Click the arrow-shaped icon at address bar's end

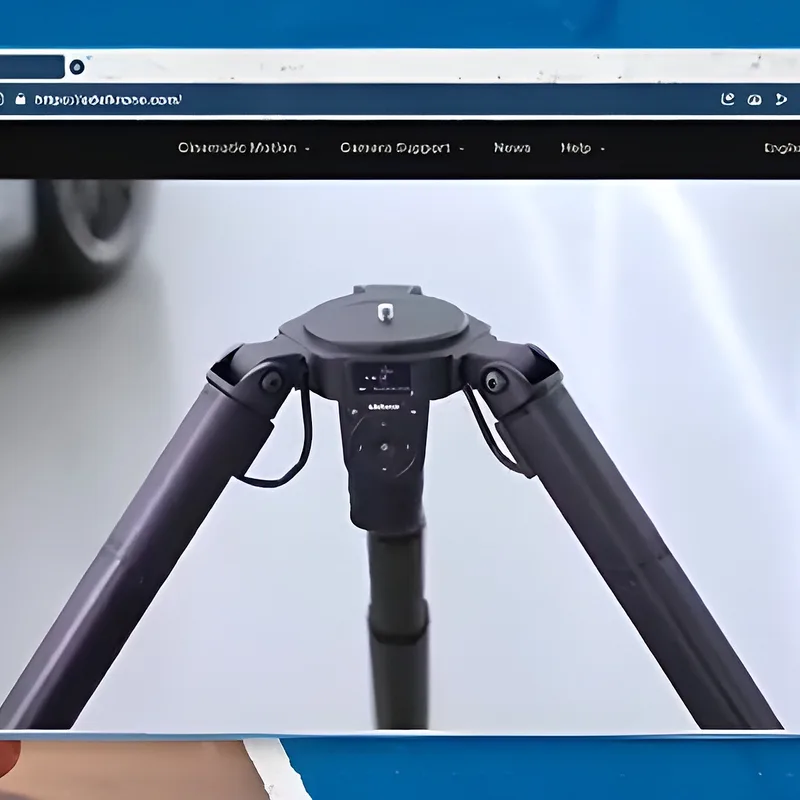[781, 99]
